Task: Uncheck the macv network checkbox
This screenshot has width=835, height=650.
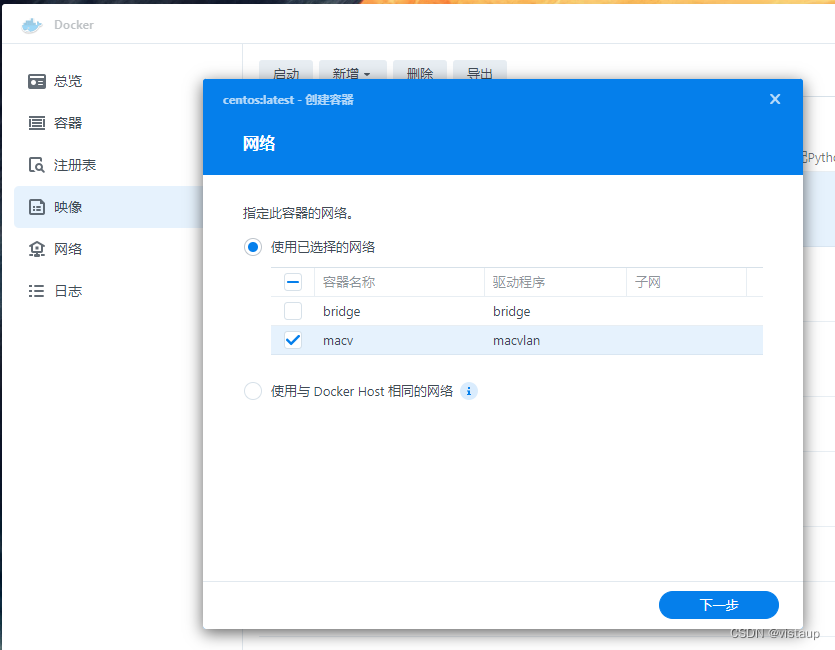Action: [x=293, y=340]
